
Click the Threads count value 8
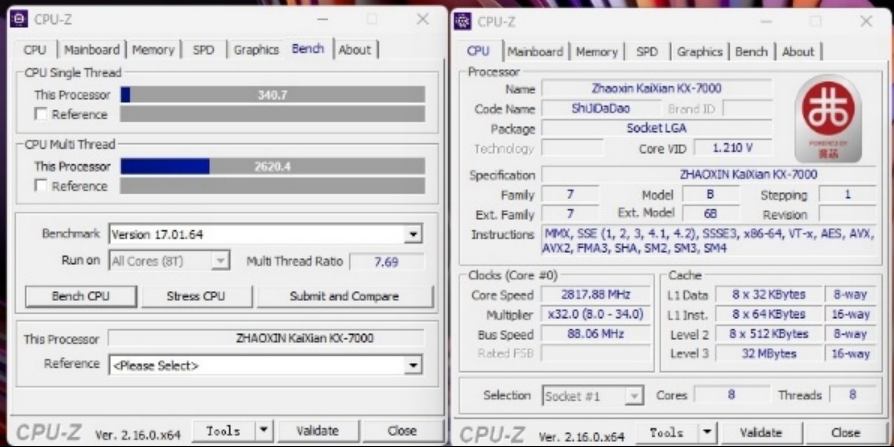coord(853,395)
